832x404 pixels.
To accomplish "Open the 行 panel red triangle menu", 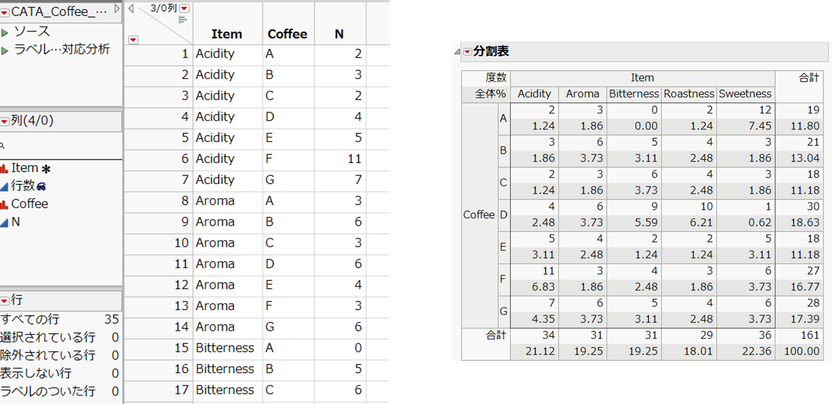I will point(4,300).
